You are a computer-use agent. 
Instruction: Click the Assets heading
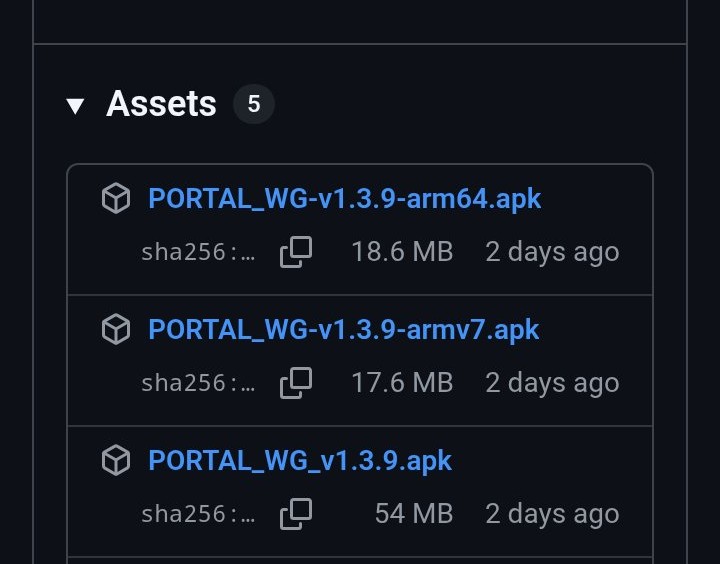click(x=161, y=104)
